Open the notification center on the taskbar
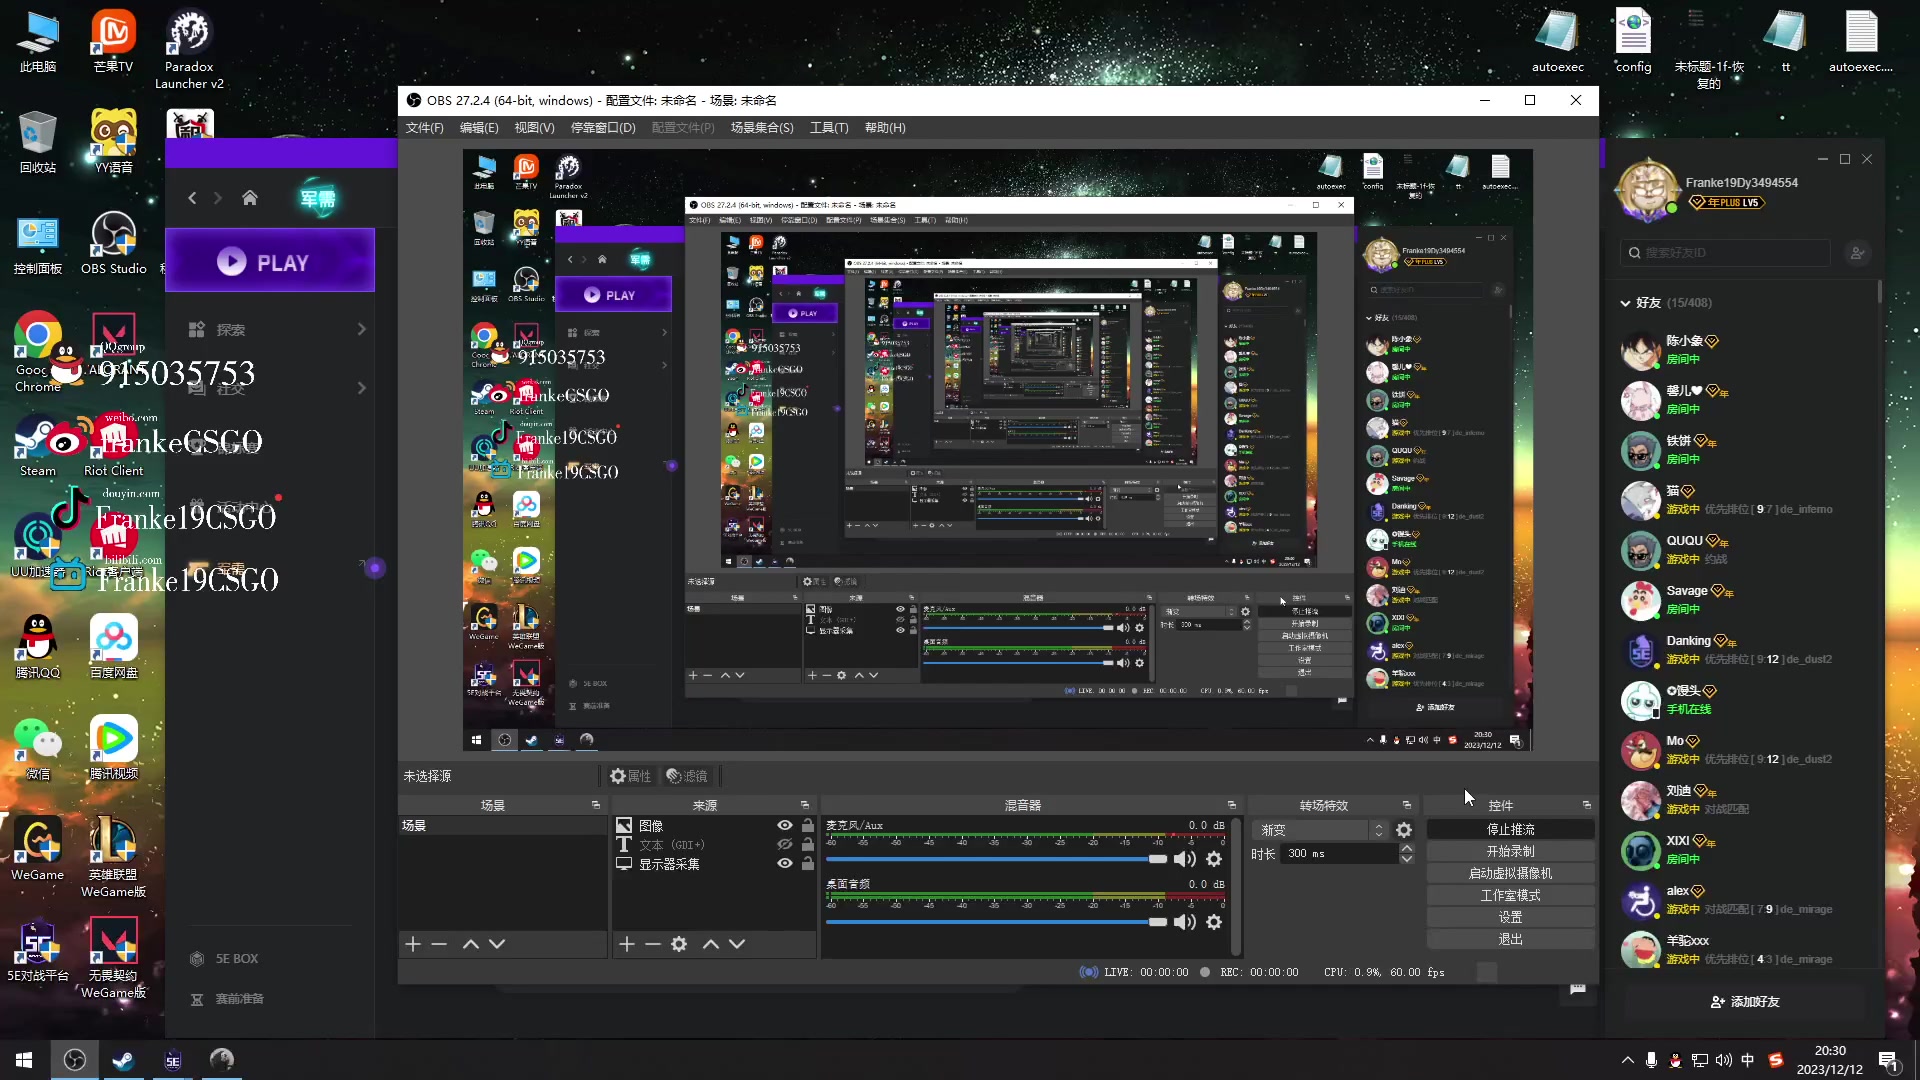The height and width of the screenshot is (1080, 1920). (x=1888, y=1061)
